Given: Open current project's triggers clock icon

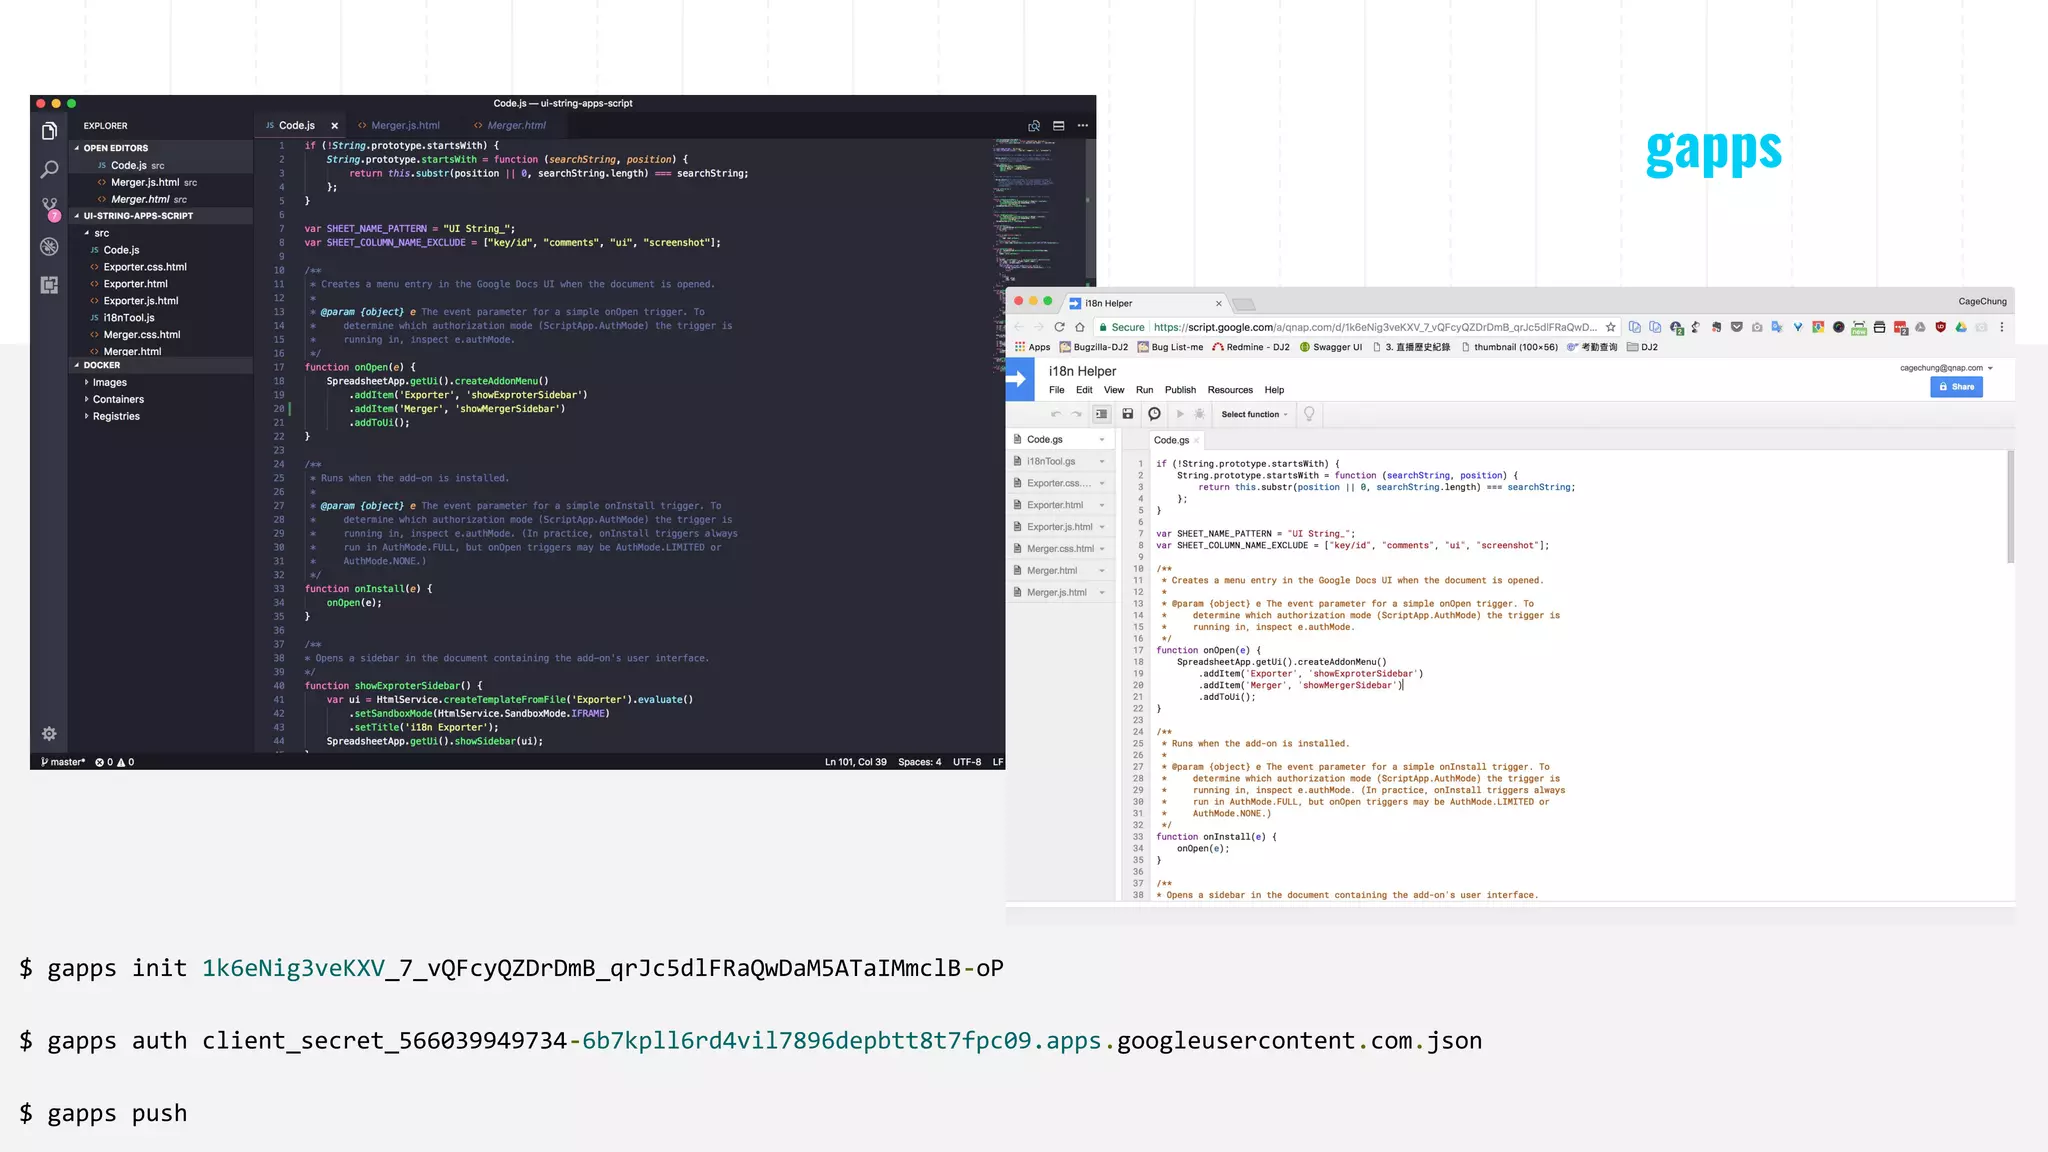Looking at the screenshot, I should 1154,414.
